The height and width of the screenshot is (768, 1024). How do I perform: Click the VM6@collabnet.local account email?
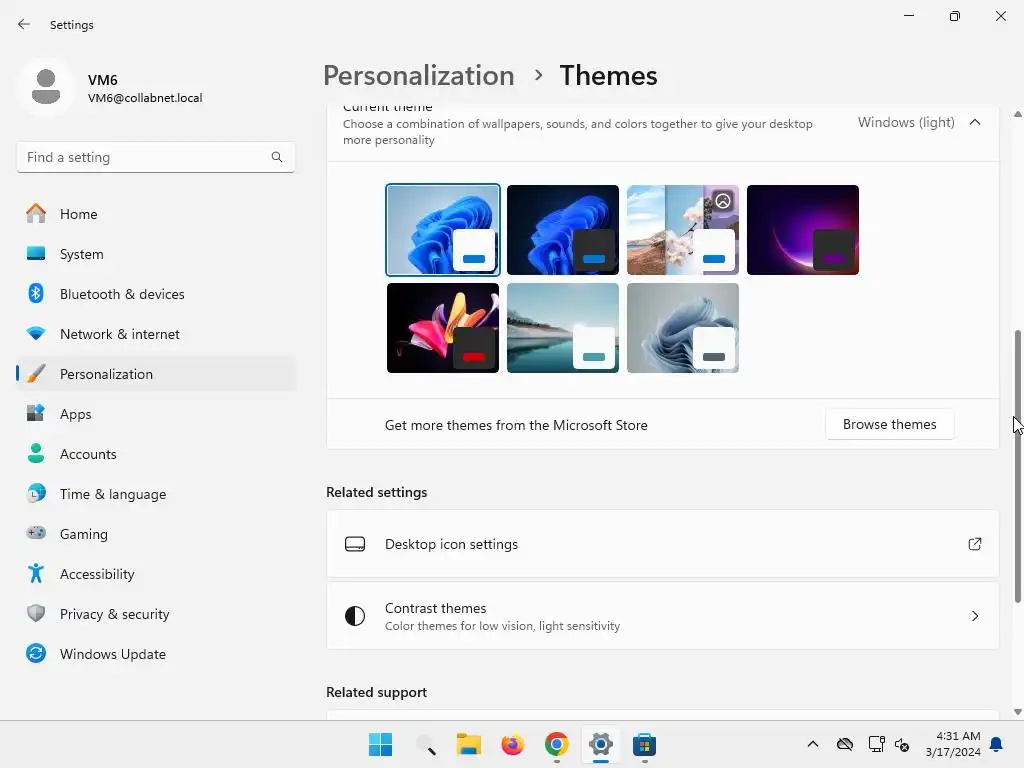[145, 98]
